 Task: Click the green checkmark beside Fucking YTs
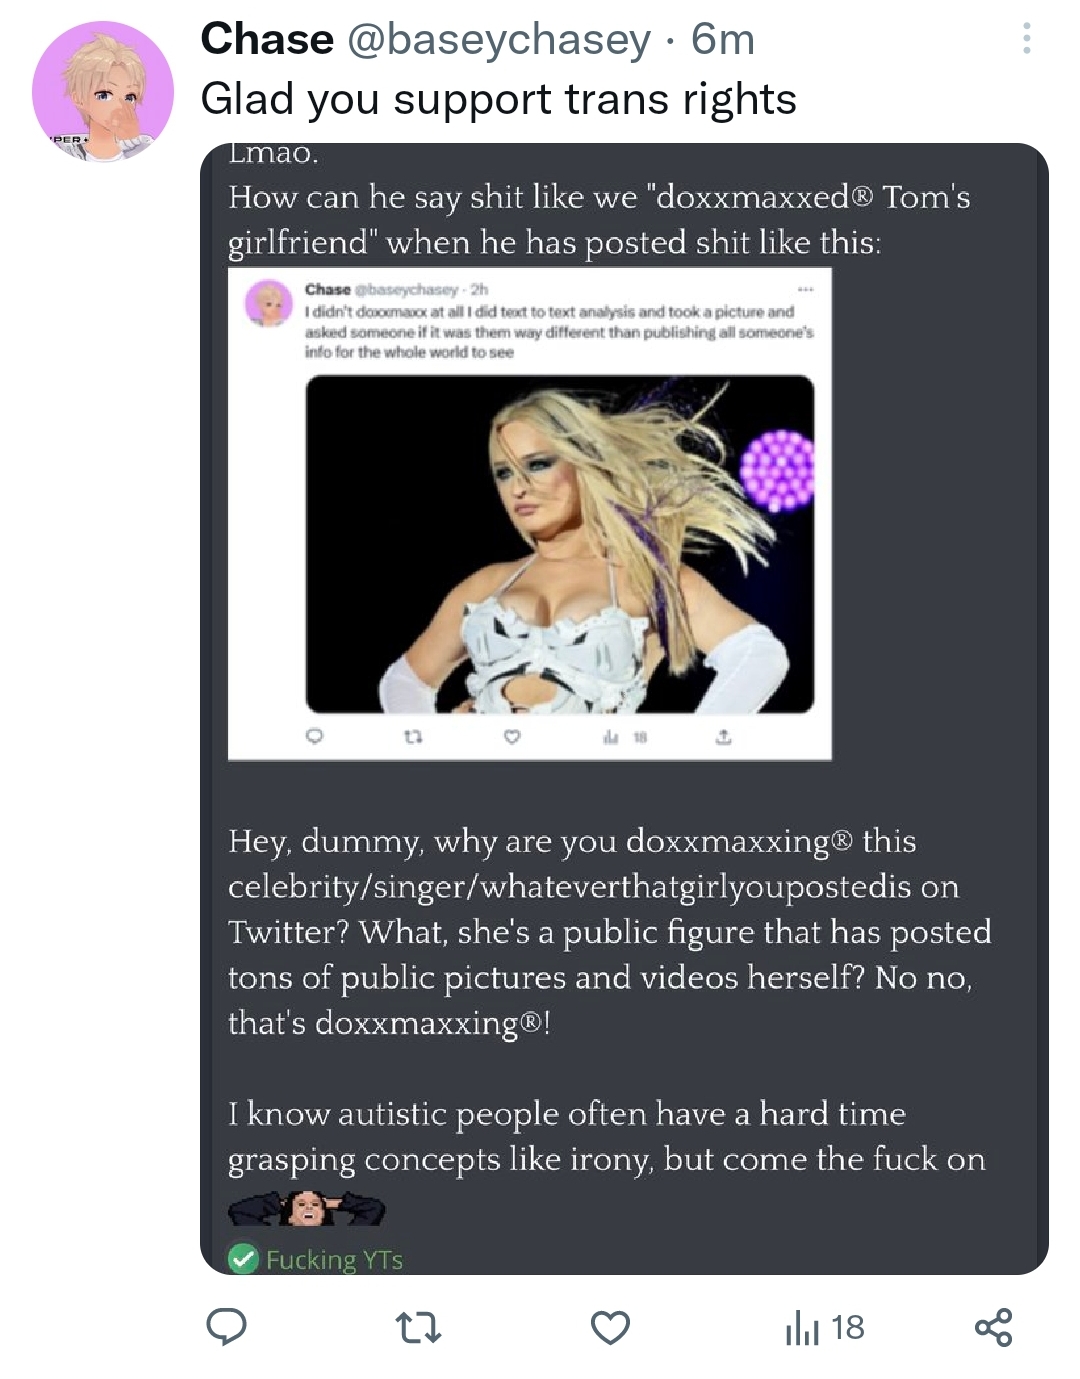243,1259
